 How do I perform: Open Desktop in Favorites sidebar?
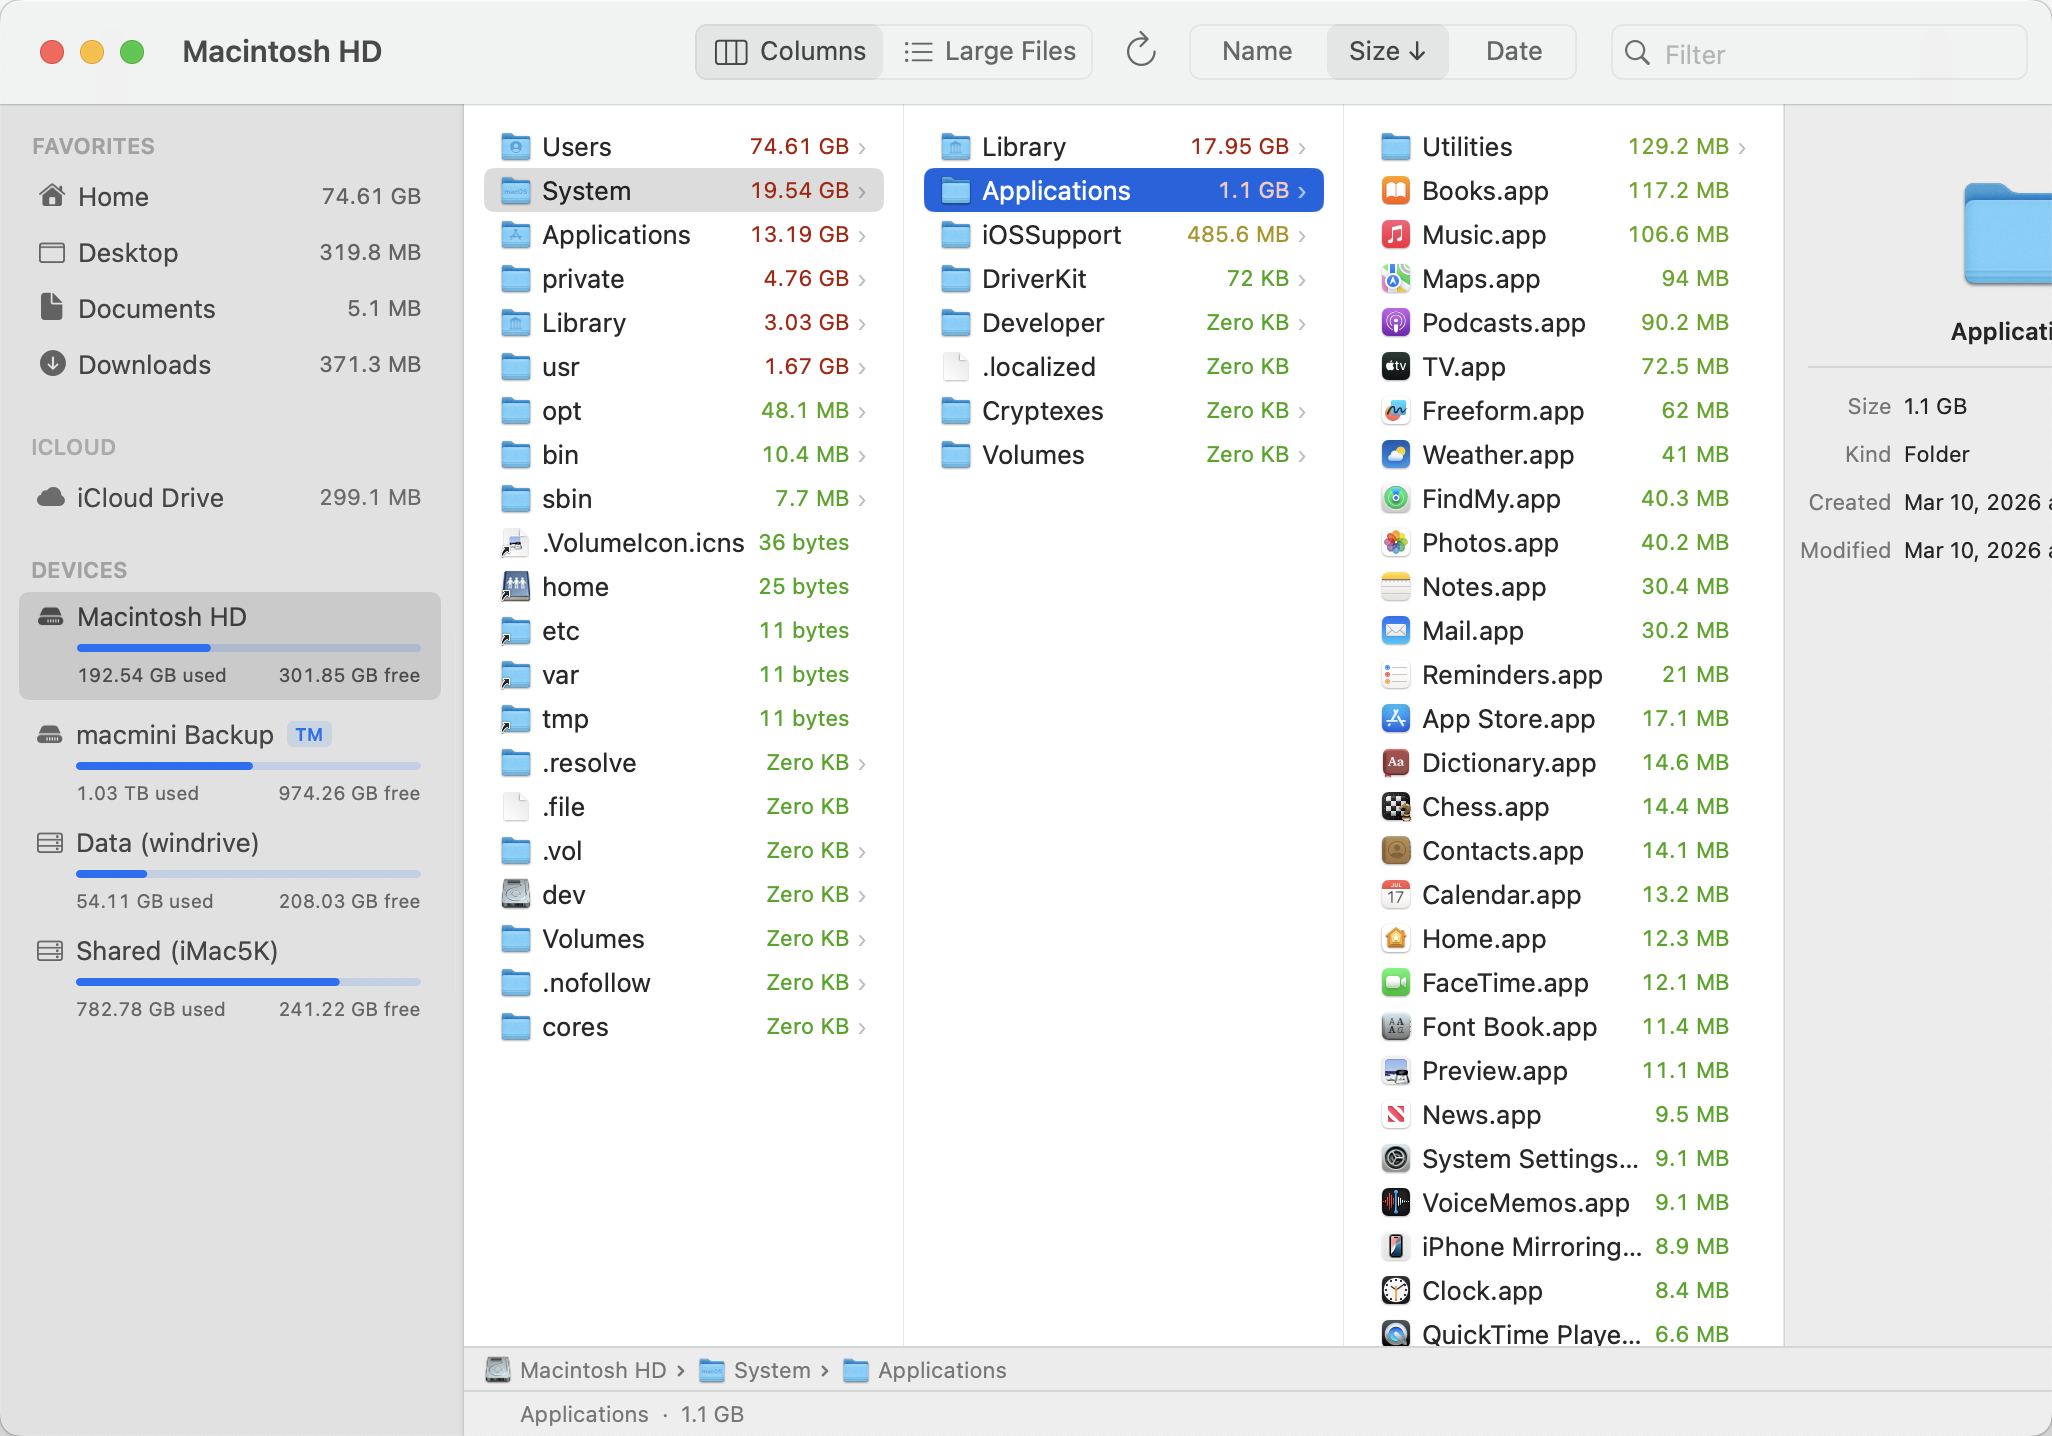coord(230,252)
